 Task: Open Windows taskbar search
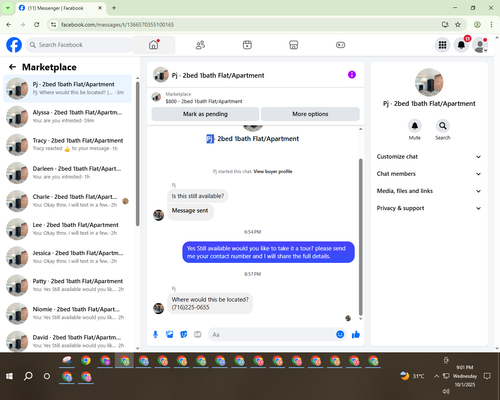pos(28,376)
